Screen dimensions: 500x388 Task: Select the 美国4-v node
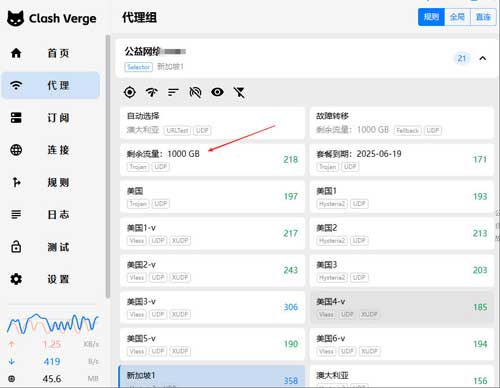(x=402, y=307)
